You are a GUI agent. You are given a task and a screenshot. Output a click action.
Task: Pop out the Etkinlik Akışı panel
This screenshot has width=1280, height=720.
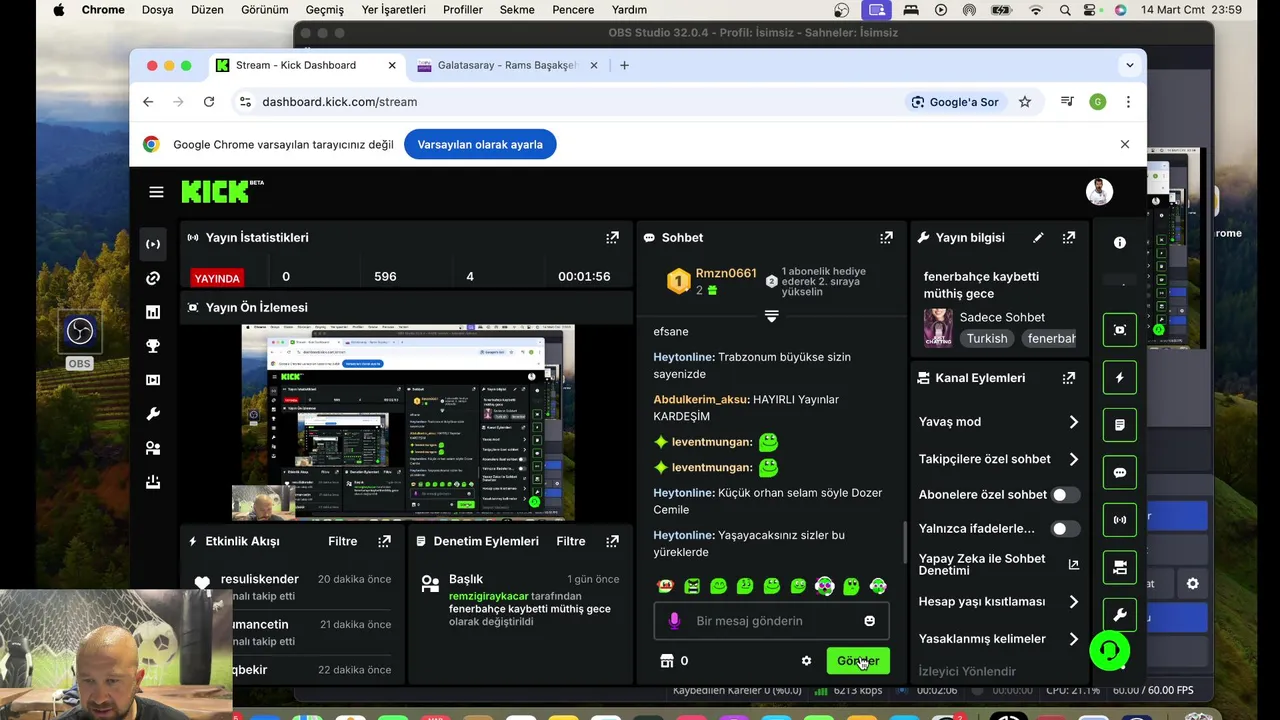pos(384,541)
